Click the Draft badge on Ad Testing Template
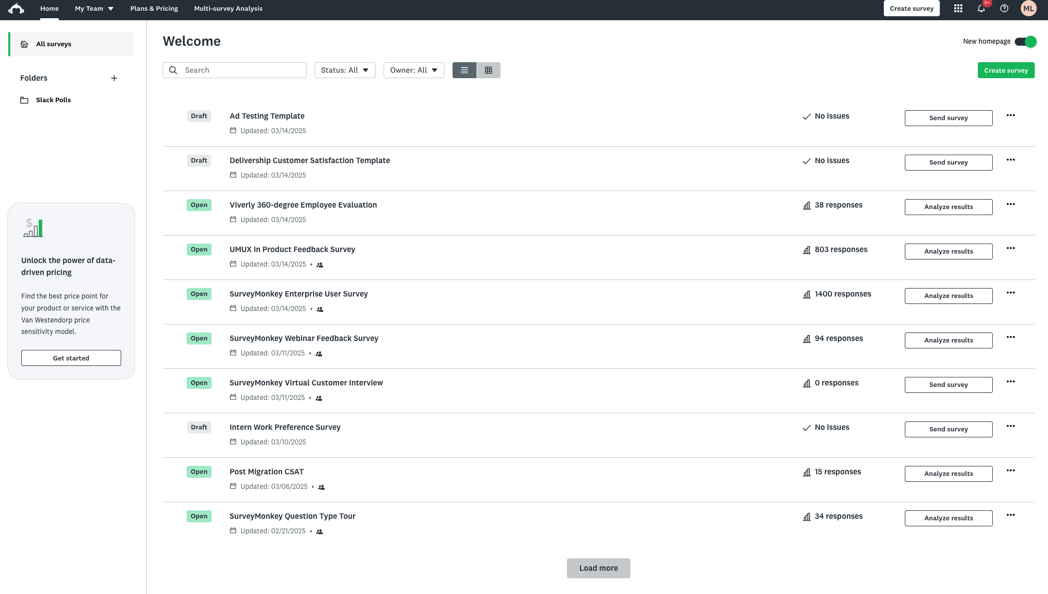 click(x=199, y=116)
